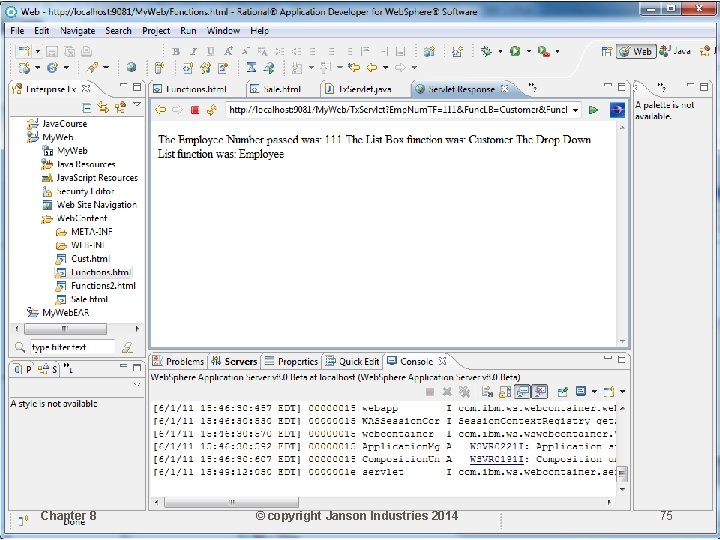Switch to the Properties tab
Image resolution: width=720 pixels, height=540 pixels.
tap(292, 362)
